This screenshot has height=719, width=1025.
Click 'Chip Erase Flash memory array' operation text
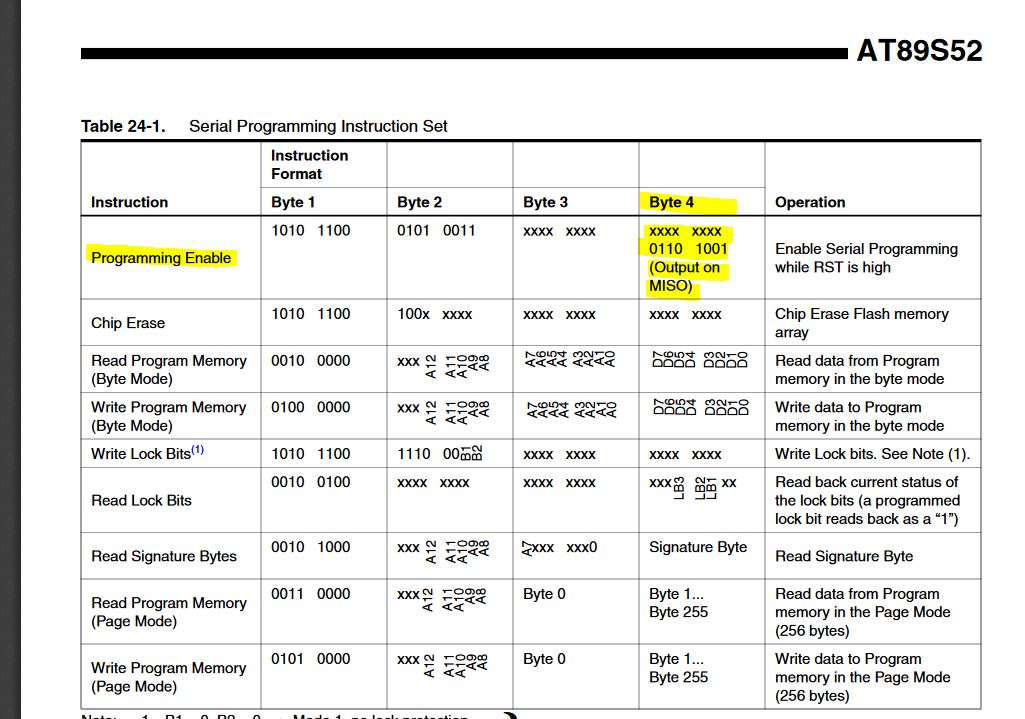tap(862, 323)
